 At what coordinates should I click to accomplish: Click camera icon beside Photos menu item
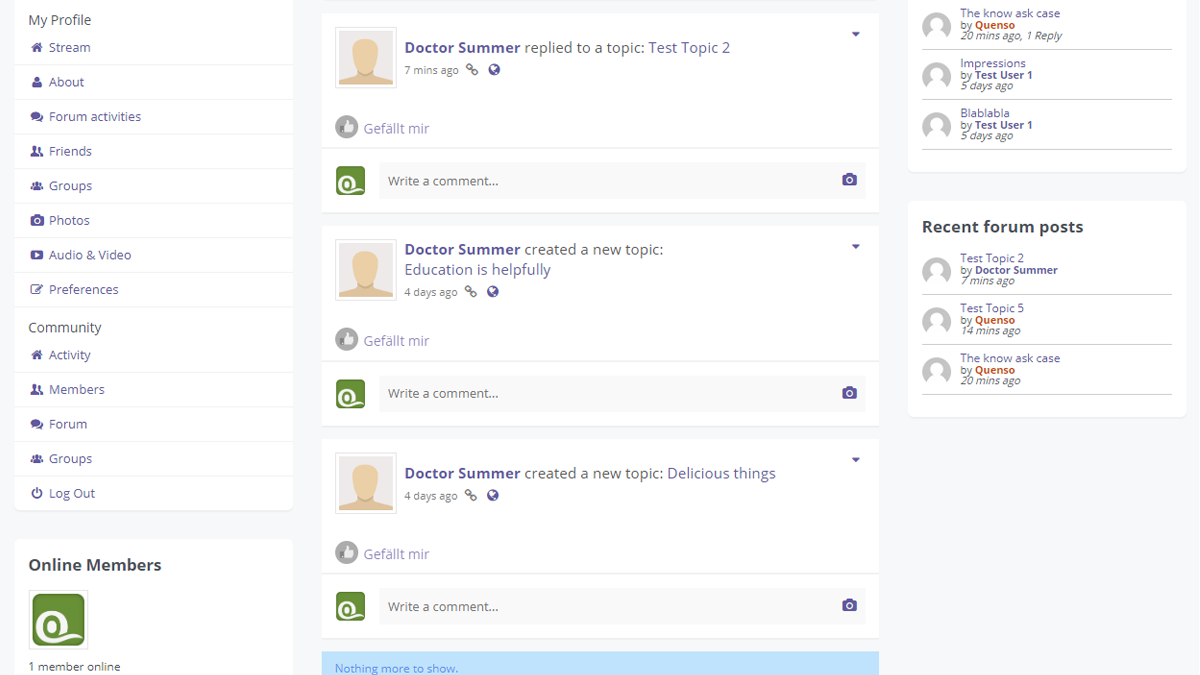37,220
